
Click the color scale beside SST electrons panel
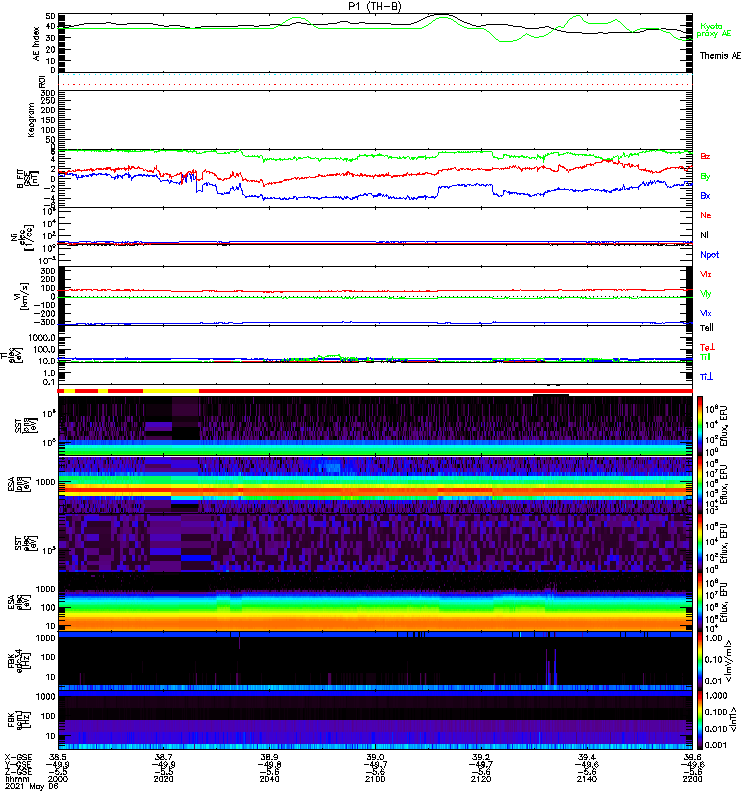700,543
